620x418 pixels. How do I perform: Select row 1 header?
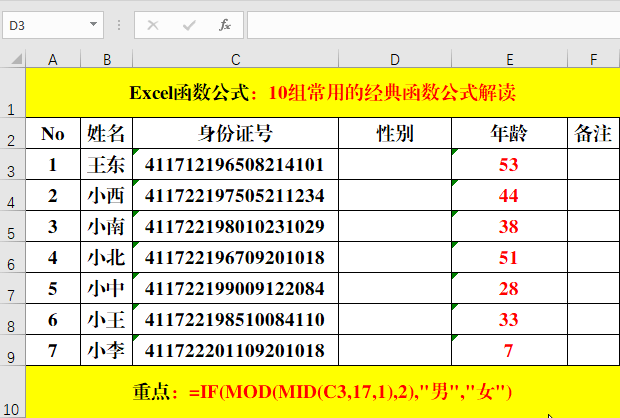[x=13, y=93]
